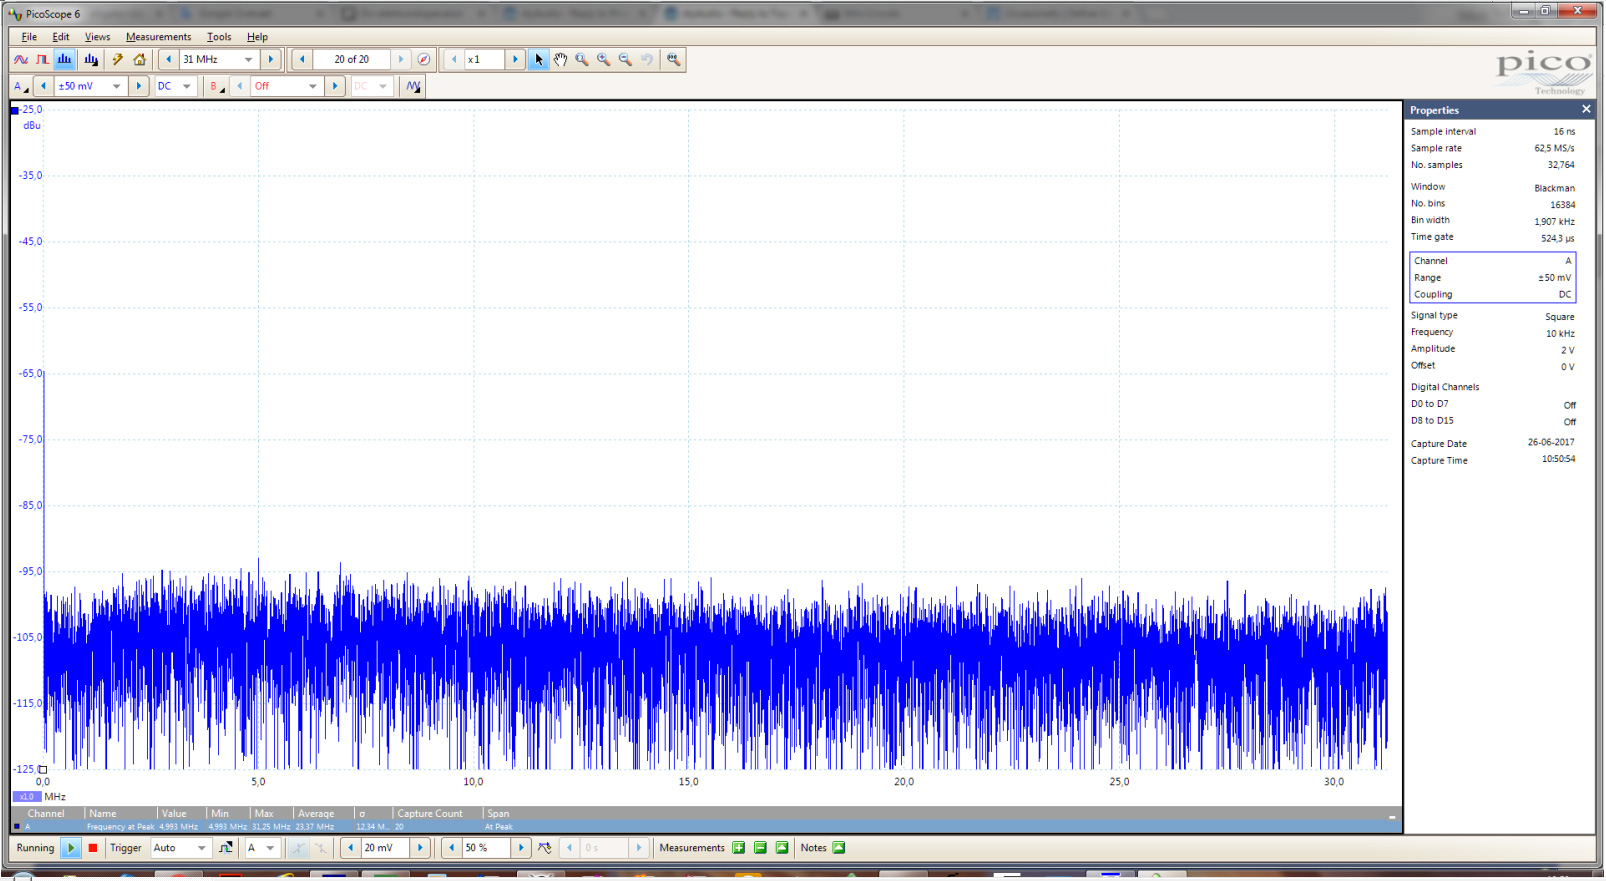This screenshot has height=881, width=1606.
Task: Decrease pre-trigger 50 % value
Action: coord(451,848)
